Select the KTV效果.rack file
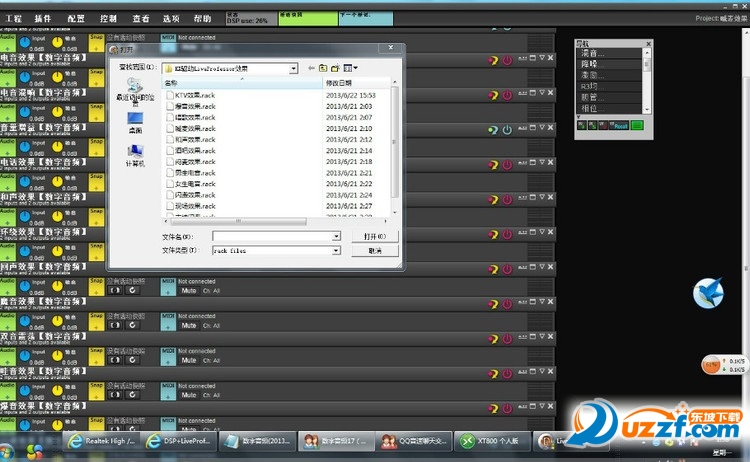750x462 pixels. (190, 95)
